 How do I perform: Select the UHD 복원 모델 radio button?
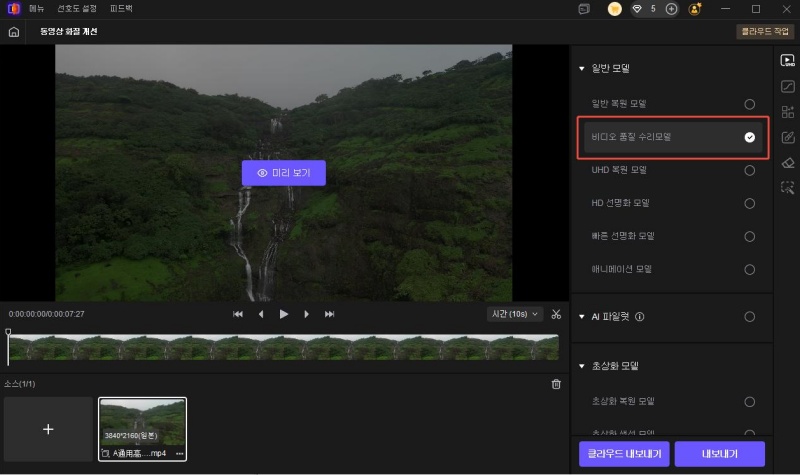(749, 170)
